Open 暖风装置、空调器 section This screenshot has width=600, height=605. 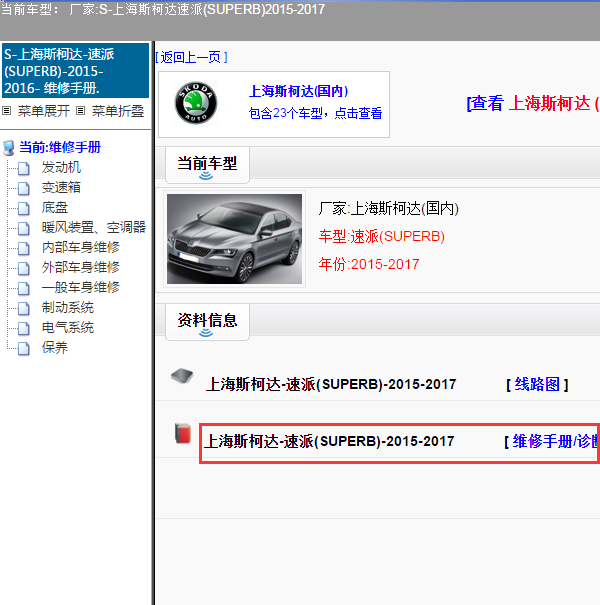pyautogui.click(x=94, y=228)
